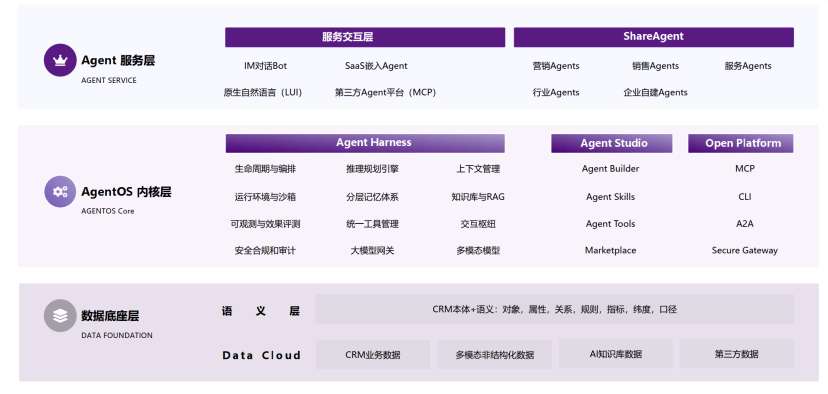
Task: Click Marketplace
Action: (610, 250)
